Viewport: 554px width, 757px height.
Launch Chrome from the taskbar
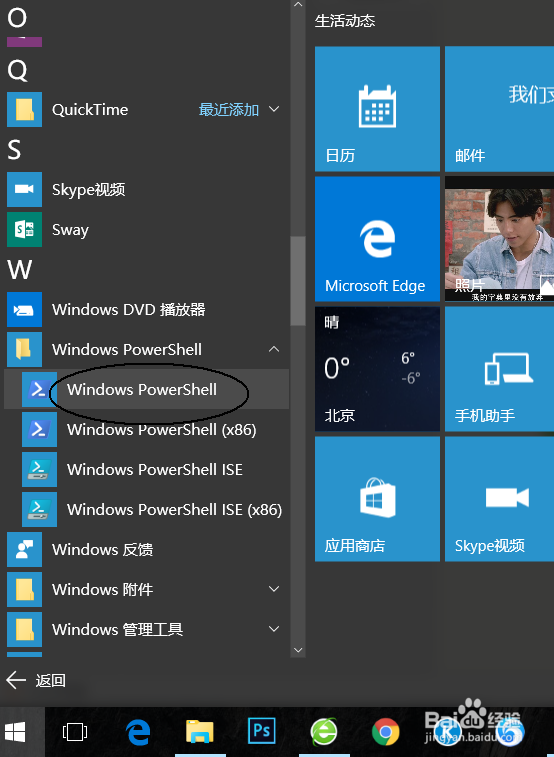coord(386,732)
